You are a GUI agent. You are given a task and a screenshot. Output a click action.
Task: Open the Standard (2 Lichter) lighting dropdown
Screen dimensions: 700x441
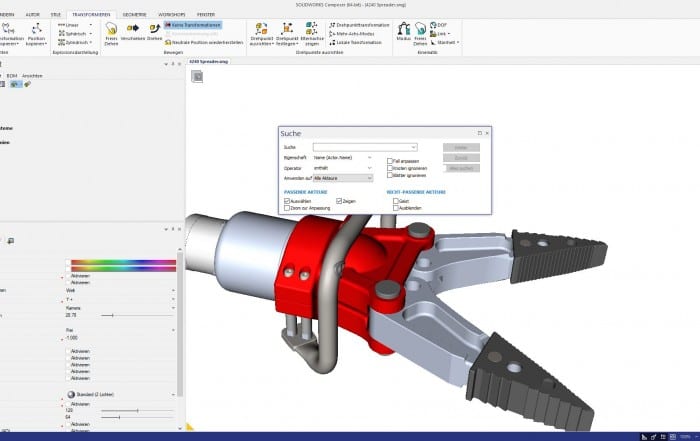pyautogui.click(x=120, y=395)
